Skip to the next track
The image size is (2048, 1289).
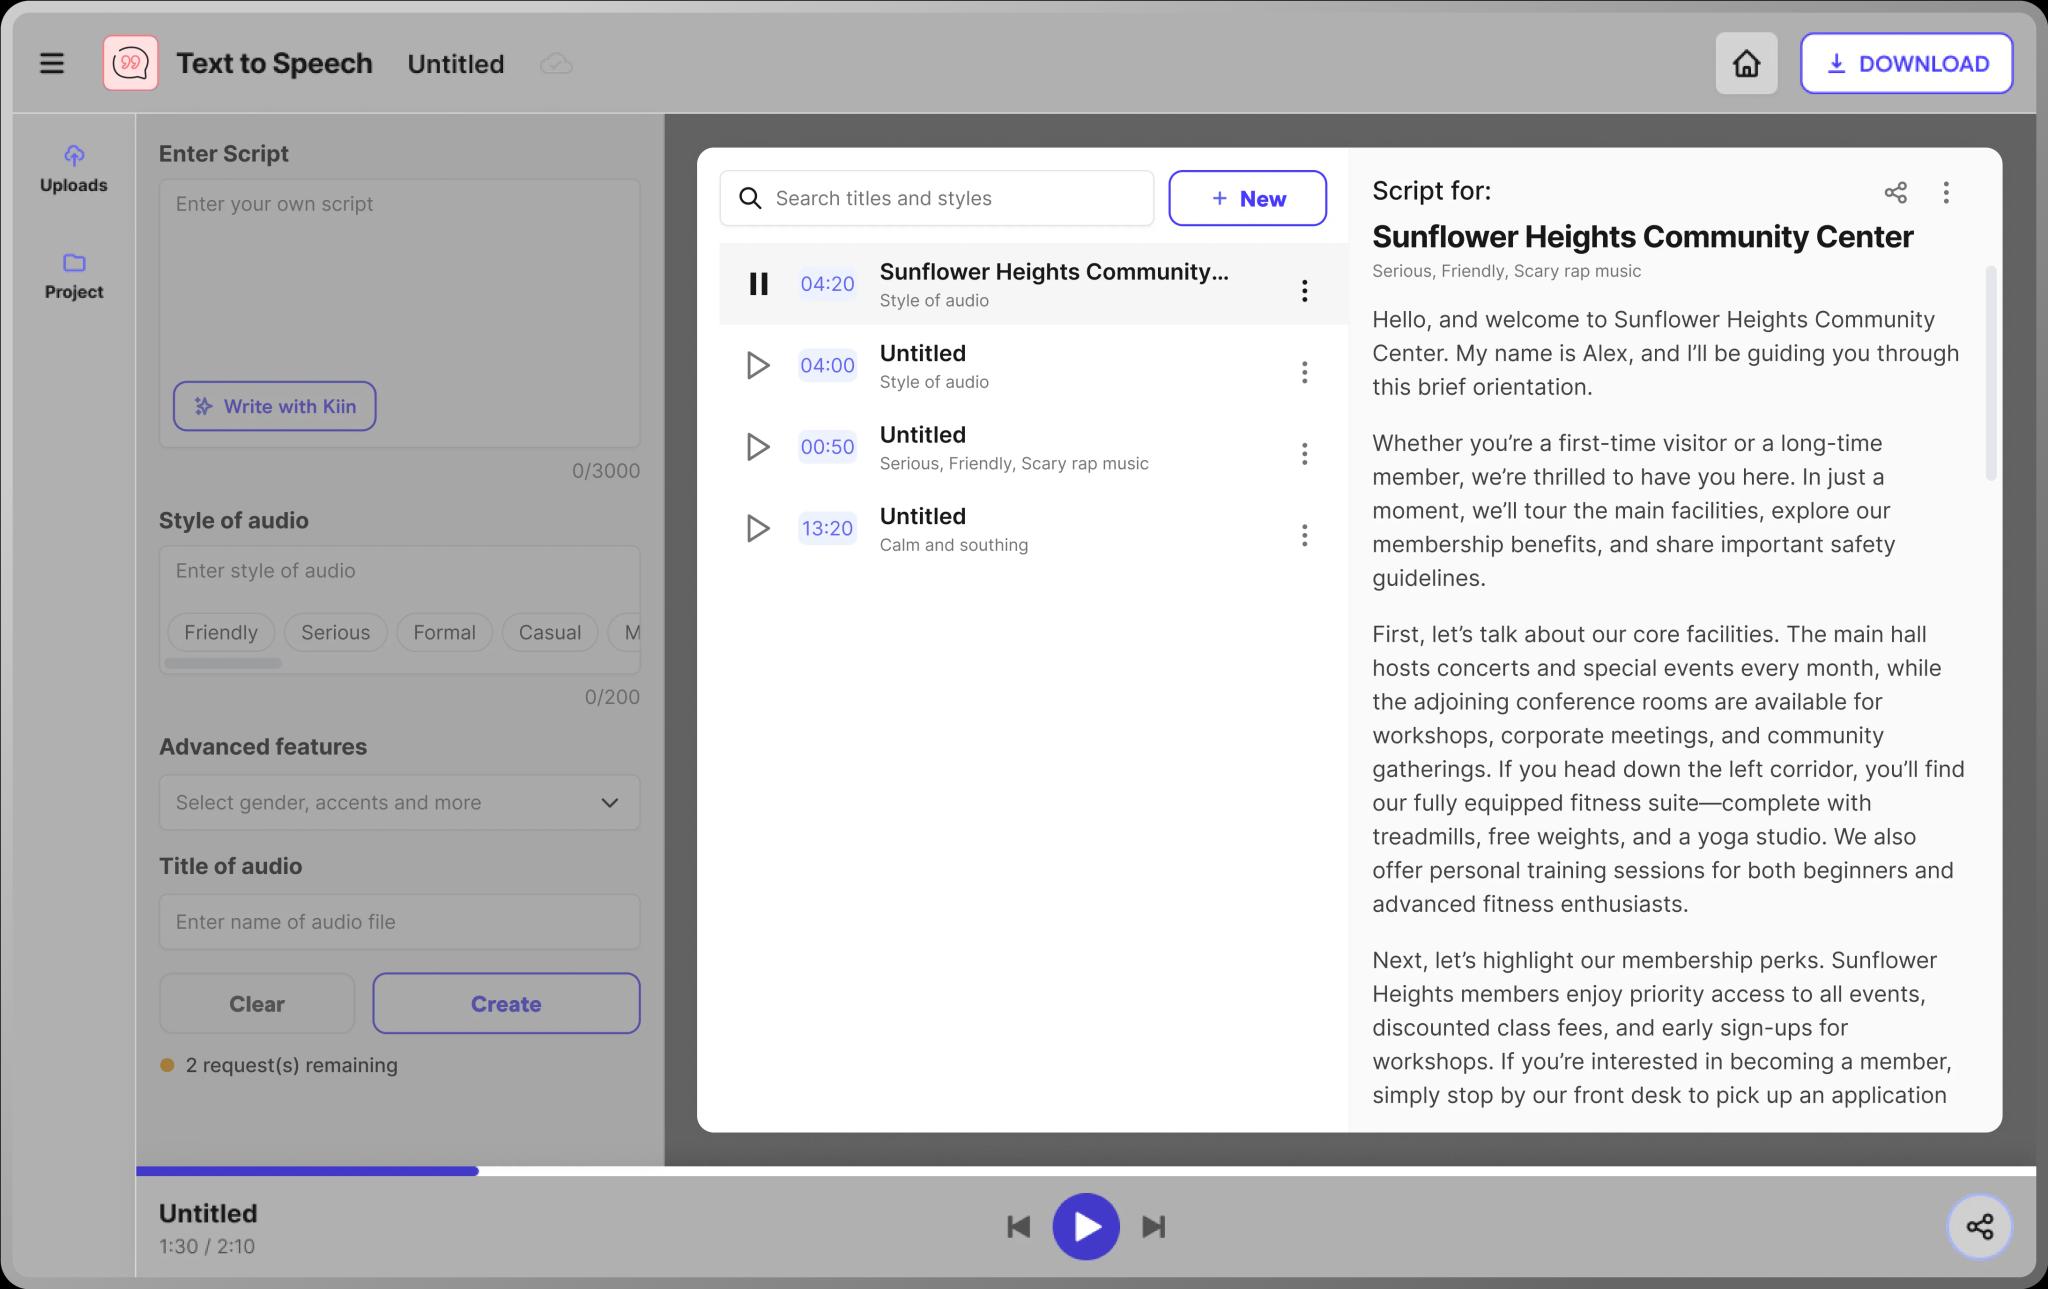click(1154, 1226)
